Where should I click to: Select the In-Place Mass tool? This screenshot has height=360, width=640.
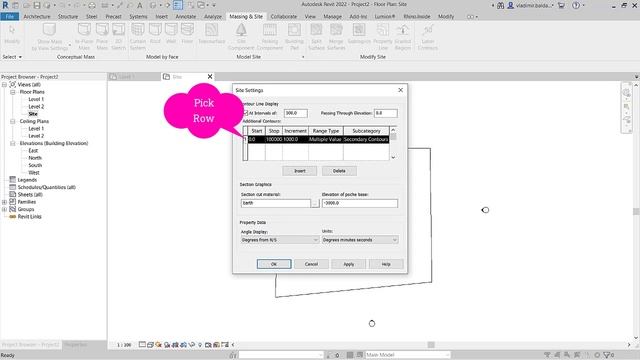pos(84,37)
